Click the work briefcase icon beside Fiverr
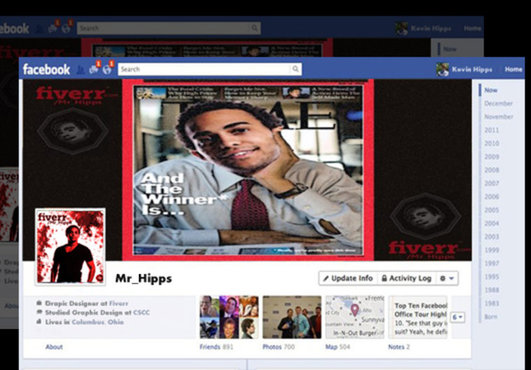Screen dimensions: 531x370 [x=39, y=303]
